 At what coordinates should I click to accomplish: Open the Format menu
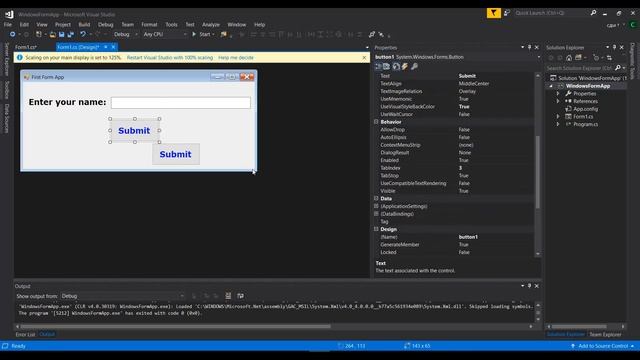pos(149,24)
